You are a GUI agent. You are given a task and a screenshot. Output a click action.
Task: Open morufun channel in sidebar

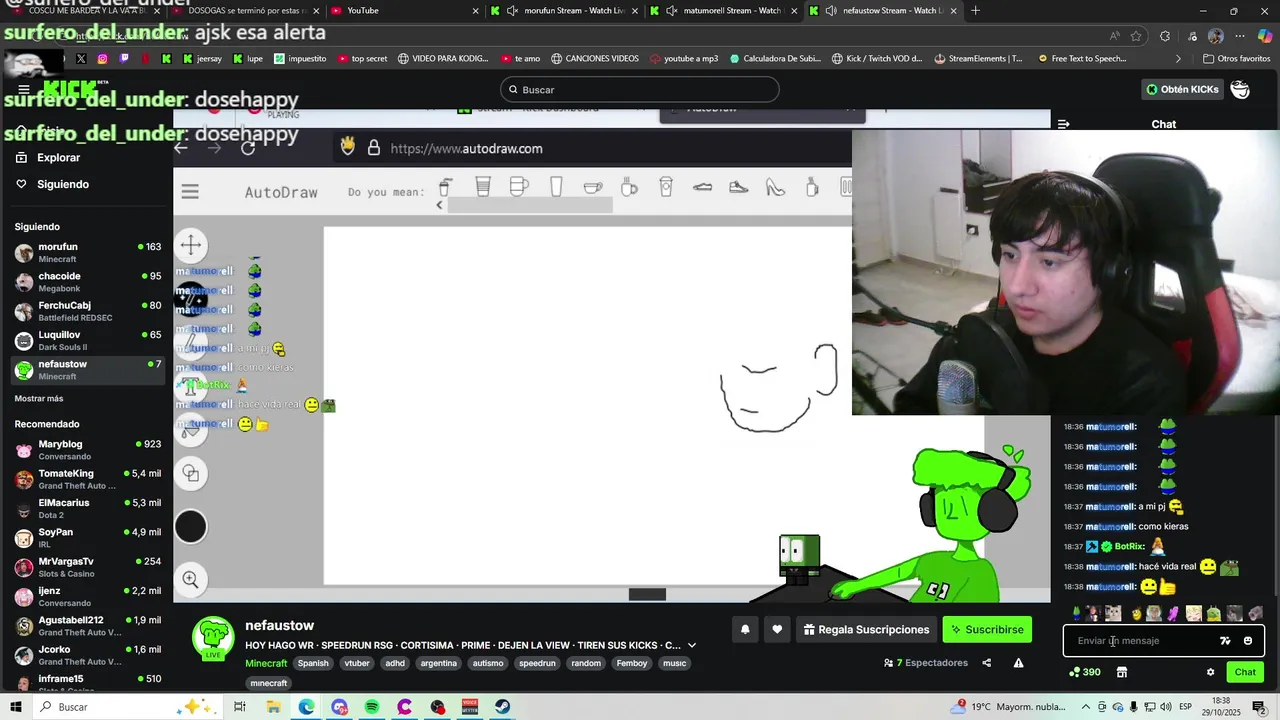[87, 252]
